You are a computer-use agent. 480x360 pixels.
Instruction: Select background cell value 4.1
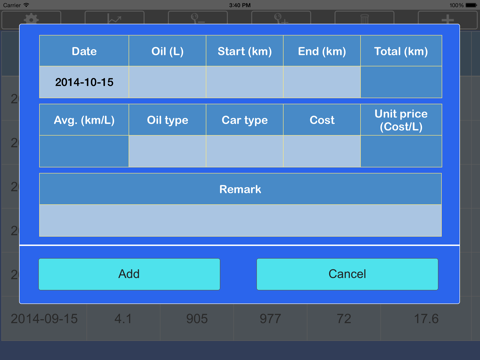[x=123, y=319]
